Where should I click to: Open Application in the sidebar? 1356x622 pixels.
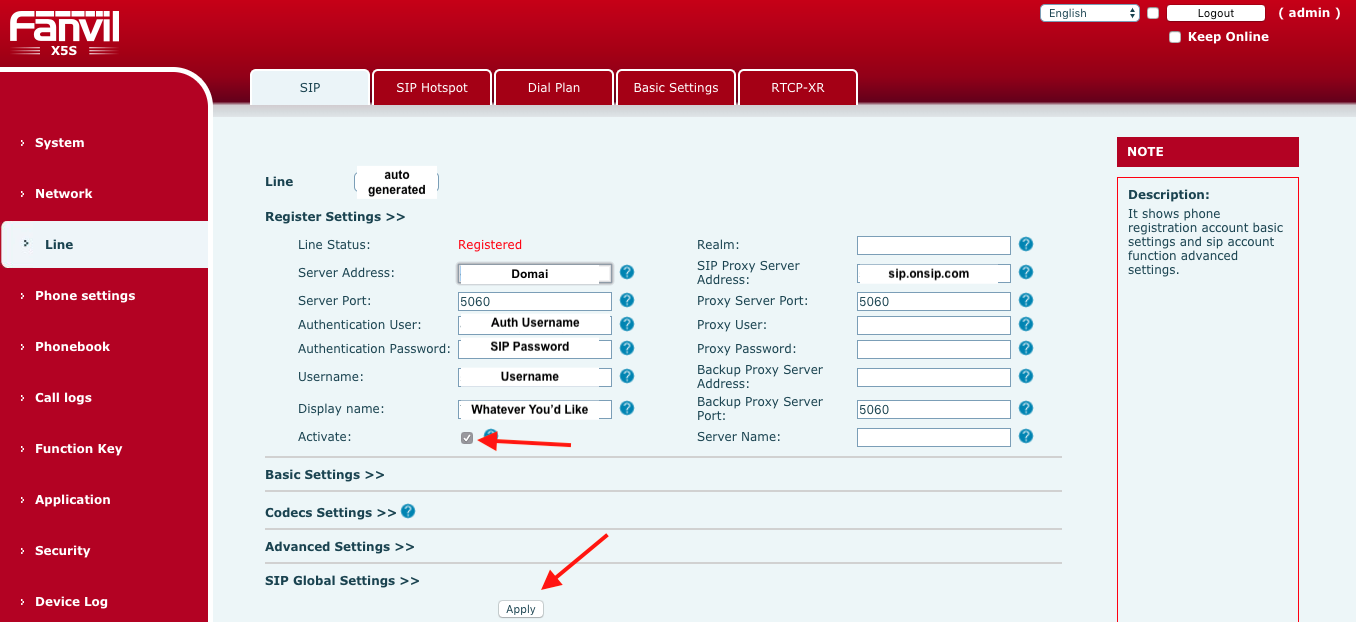73,500
